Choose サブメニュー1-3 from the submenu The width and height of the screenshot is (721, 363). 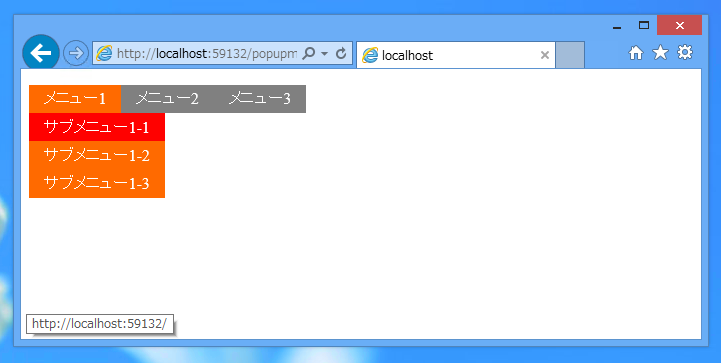(x=97, y=183)
